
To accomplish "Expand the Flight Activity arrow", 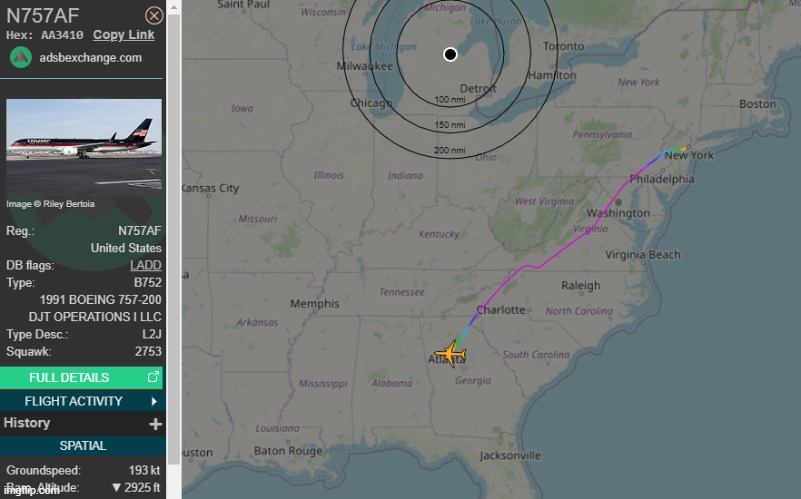I will (154, 401).
